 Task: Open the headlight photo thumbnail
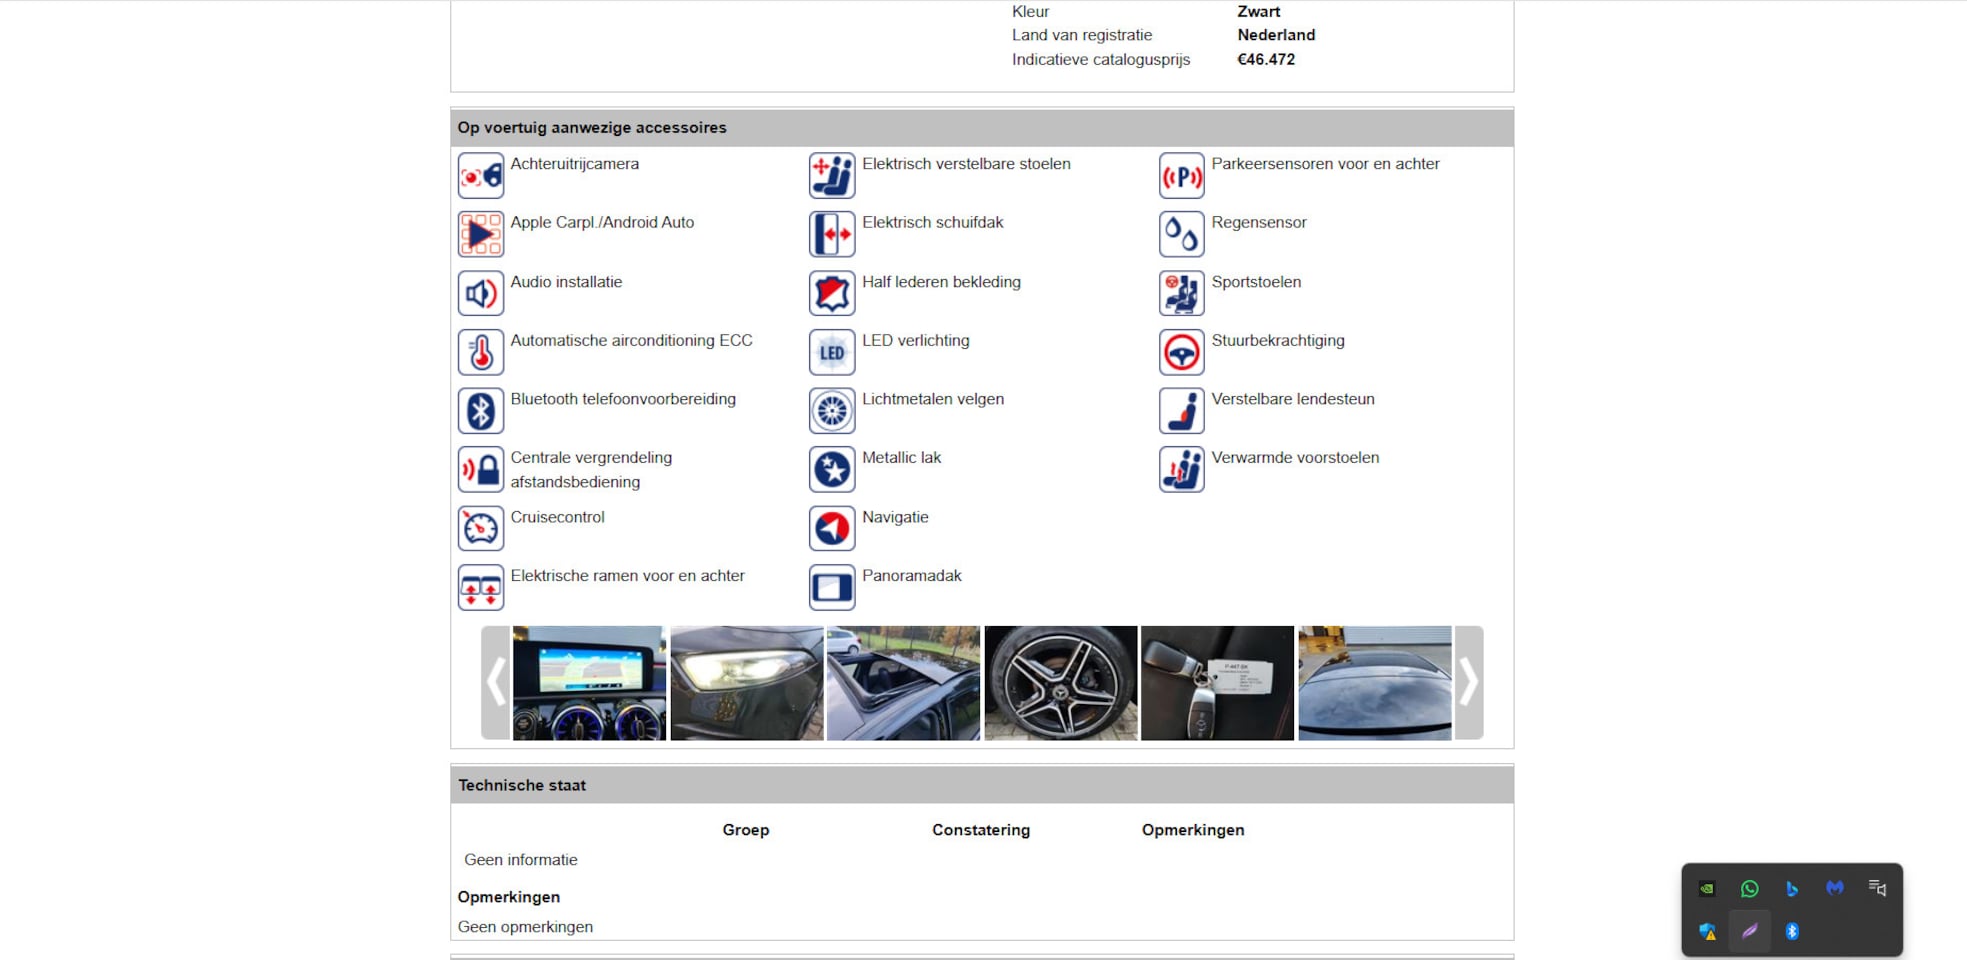tap(746, 683)
